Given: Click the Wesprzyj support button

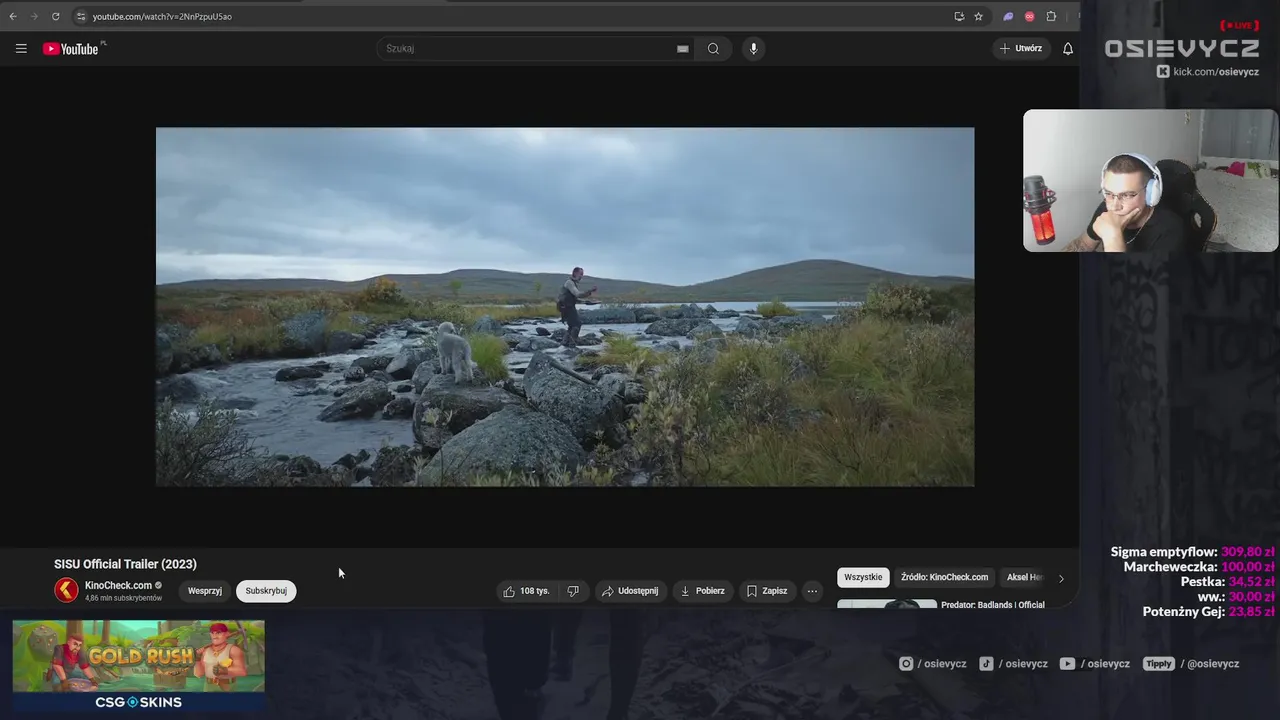Looking at the screenshot, I should point(205,591).
